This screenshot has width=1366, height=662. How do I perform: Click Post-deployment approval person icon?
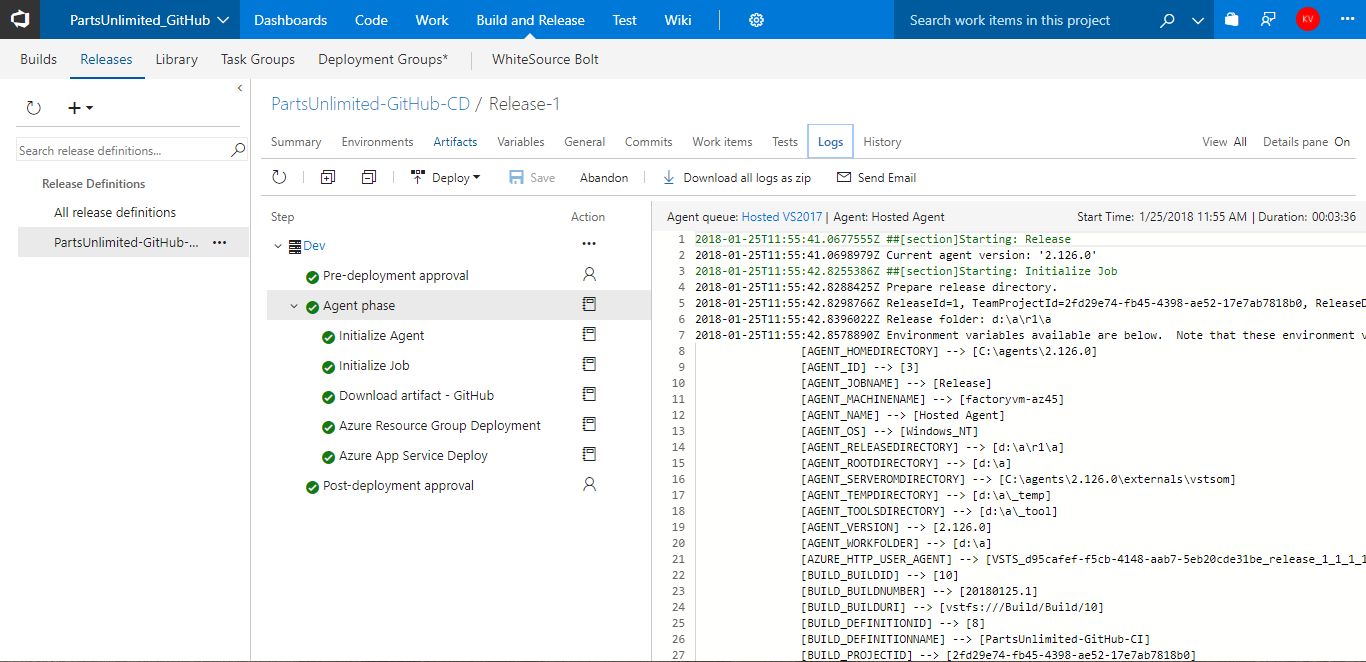tap(589, 484)
